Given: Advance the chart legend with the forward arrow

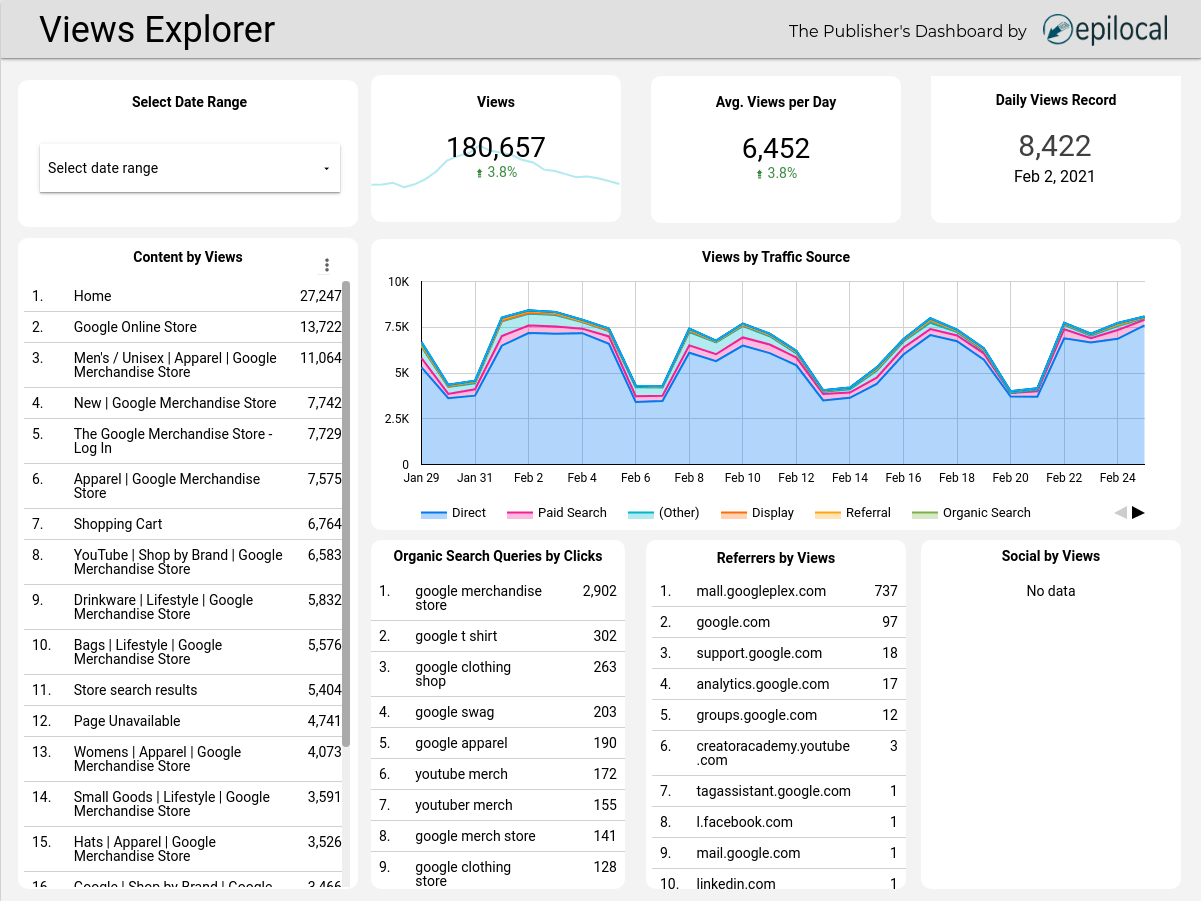Looking at the screenshot, I should pos(1139,512).
